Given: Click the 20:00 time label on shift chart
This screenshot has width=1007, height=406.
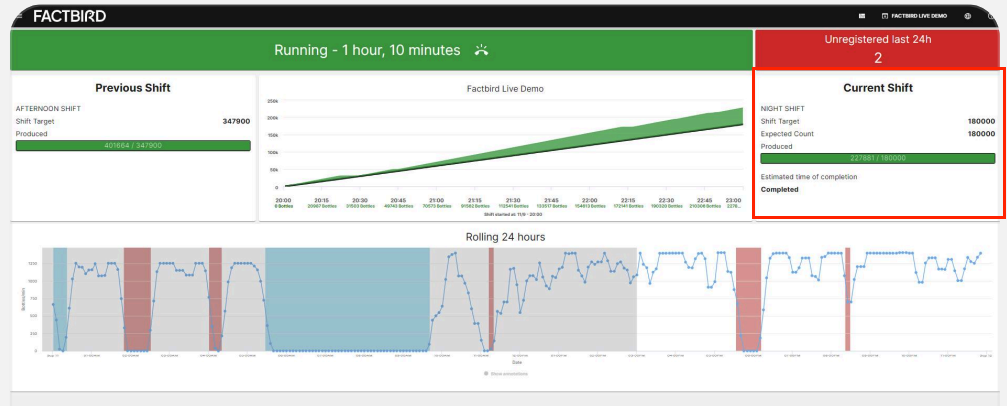Looking at the screenshot, I should [x=283, y=200].
